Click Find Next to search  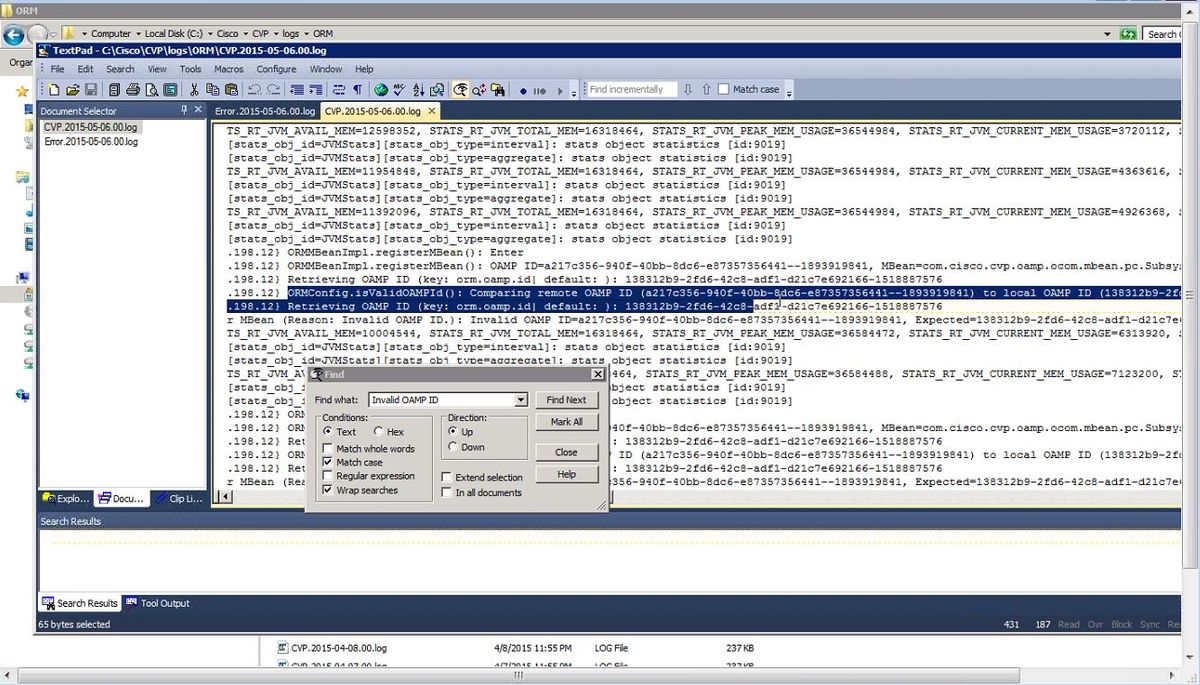(567, 400)
